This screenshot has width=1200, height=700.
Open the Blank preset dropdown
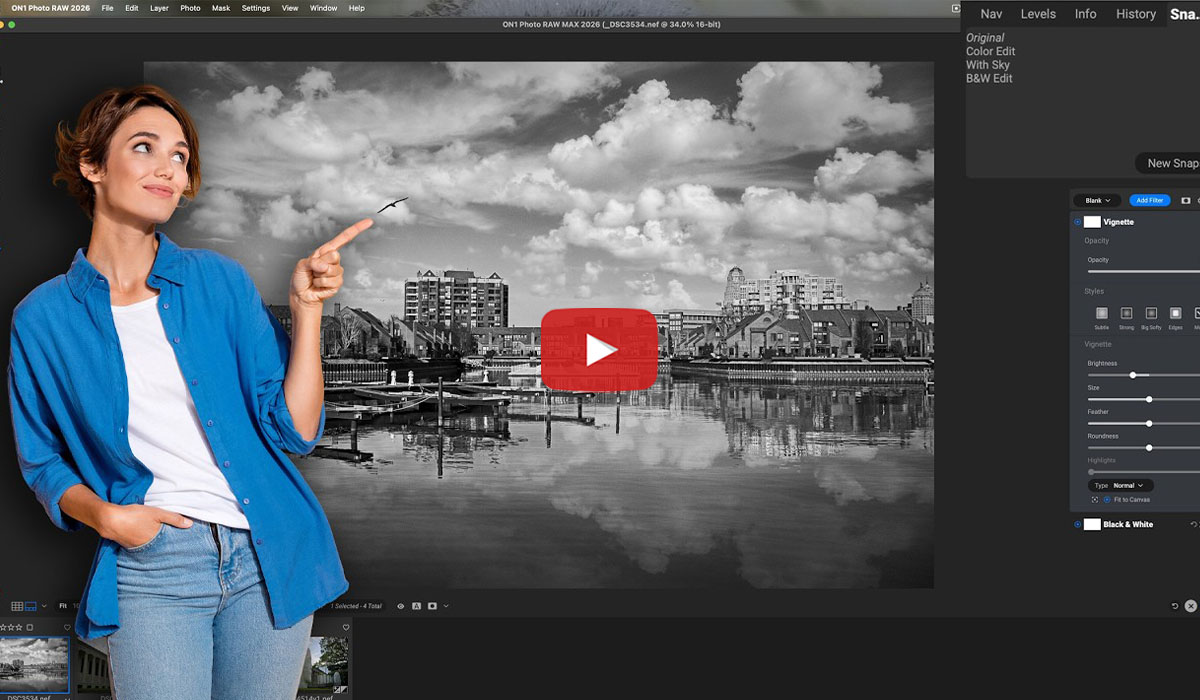pyautogui.click(x=1098, y=200)
